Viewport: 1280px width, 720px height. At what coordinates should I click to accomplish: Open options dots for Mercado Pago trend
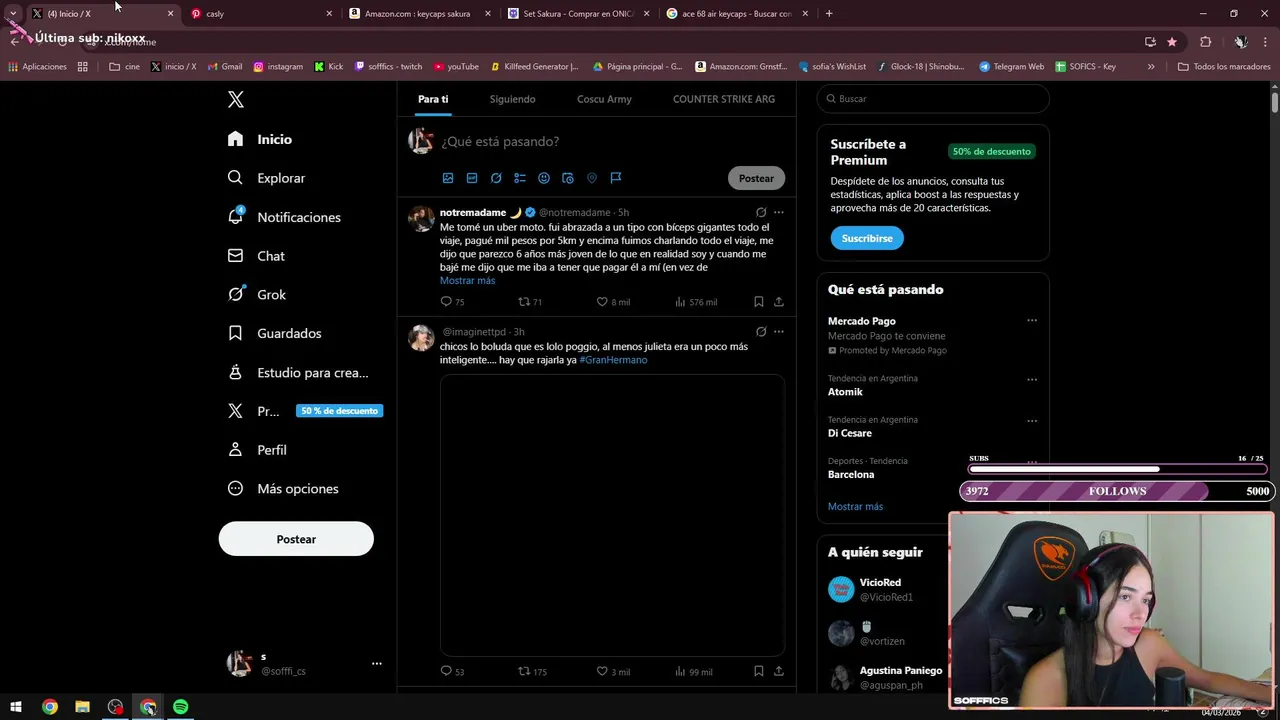click(1032, 321)
